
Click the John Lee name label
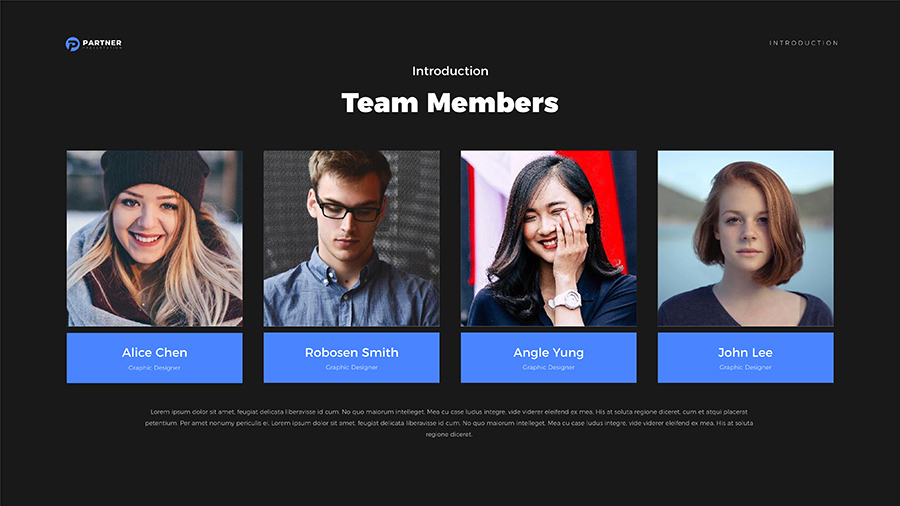[745, 352]
